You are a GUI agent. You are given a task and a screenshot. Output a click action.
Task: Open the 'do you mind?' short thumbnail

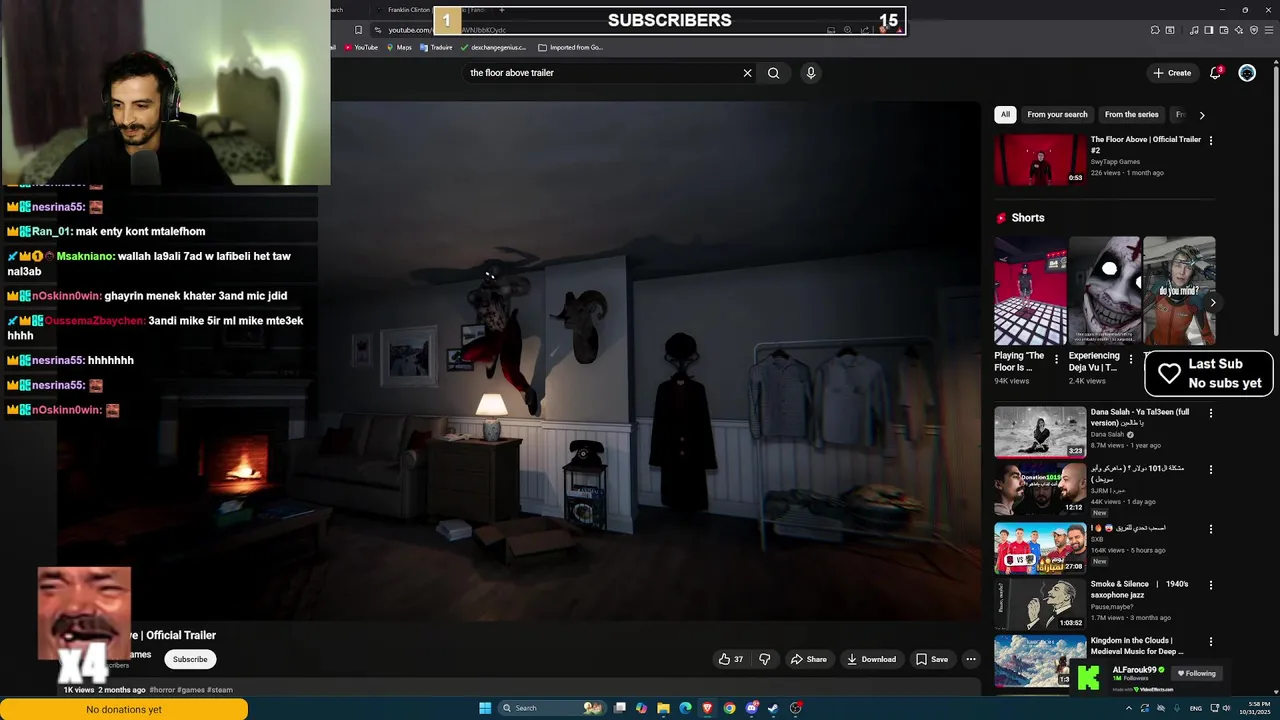pyautogui.click(x=1179, y=291)
